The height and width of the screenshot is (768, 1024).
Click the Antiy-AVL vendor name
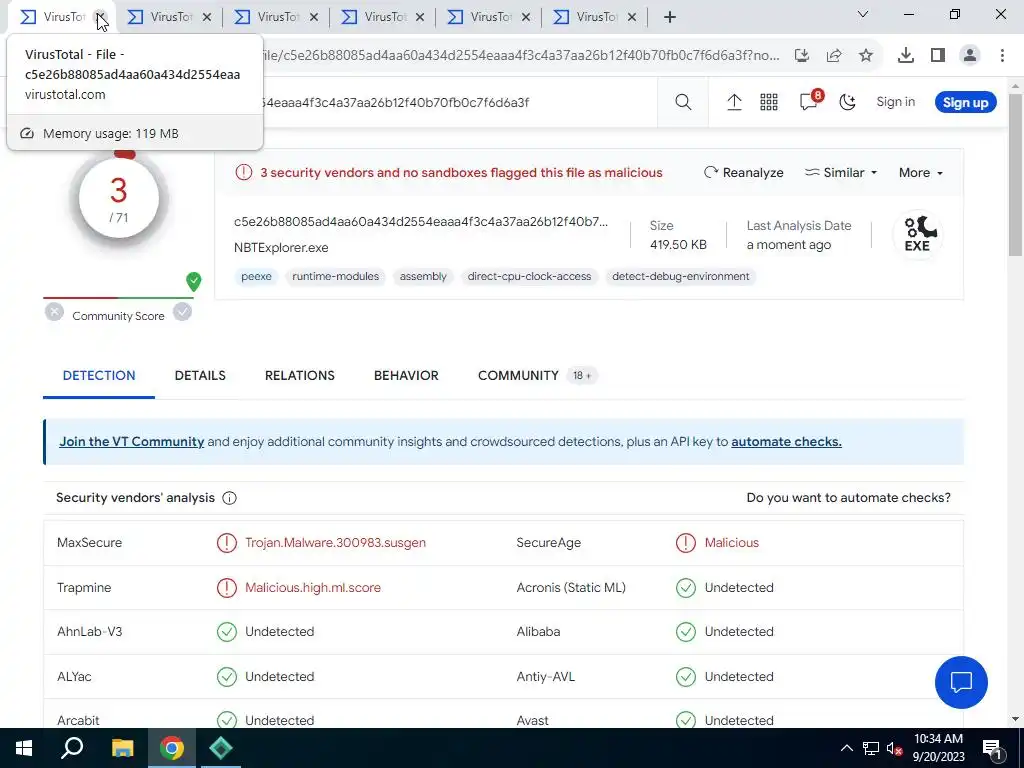[x=545, y=677]
